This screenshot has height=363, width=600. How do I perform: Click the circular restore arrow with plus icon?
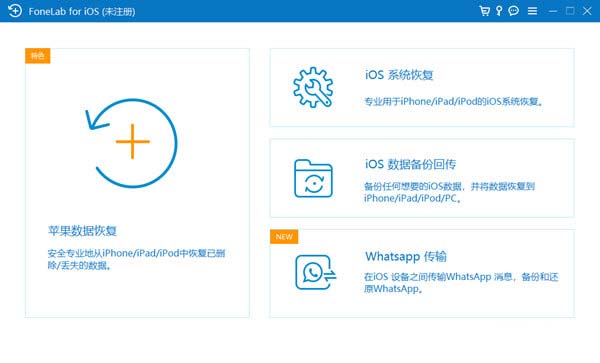(131, 143)
